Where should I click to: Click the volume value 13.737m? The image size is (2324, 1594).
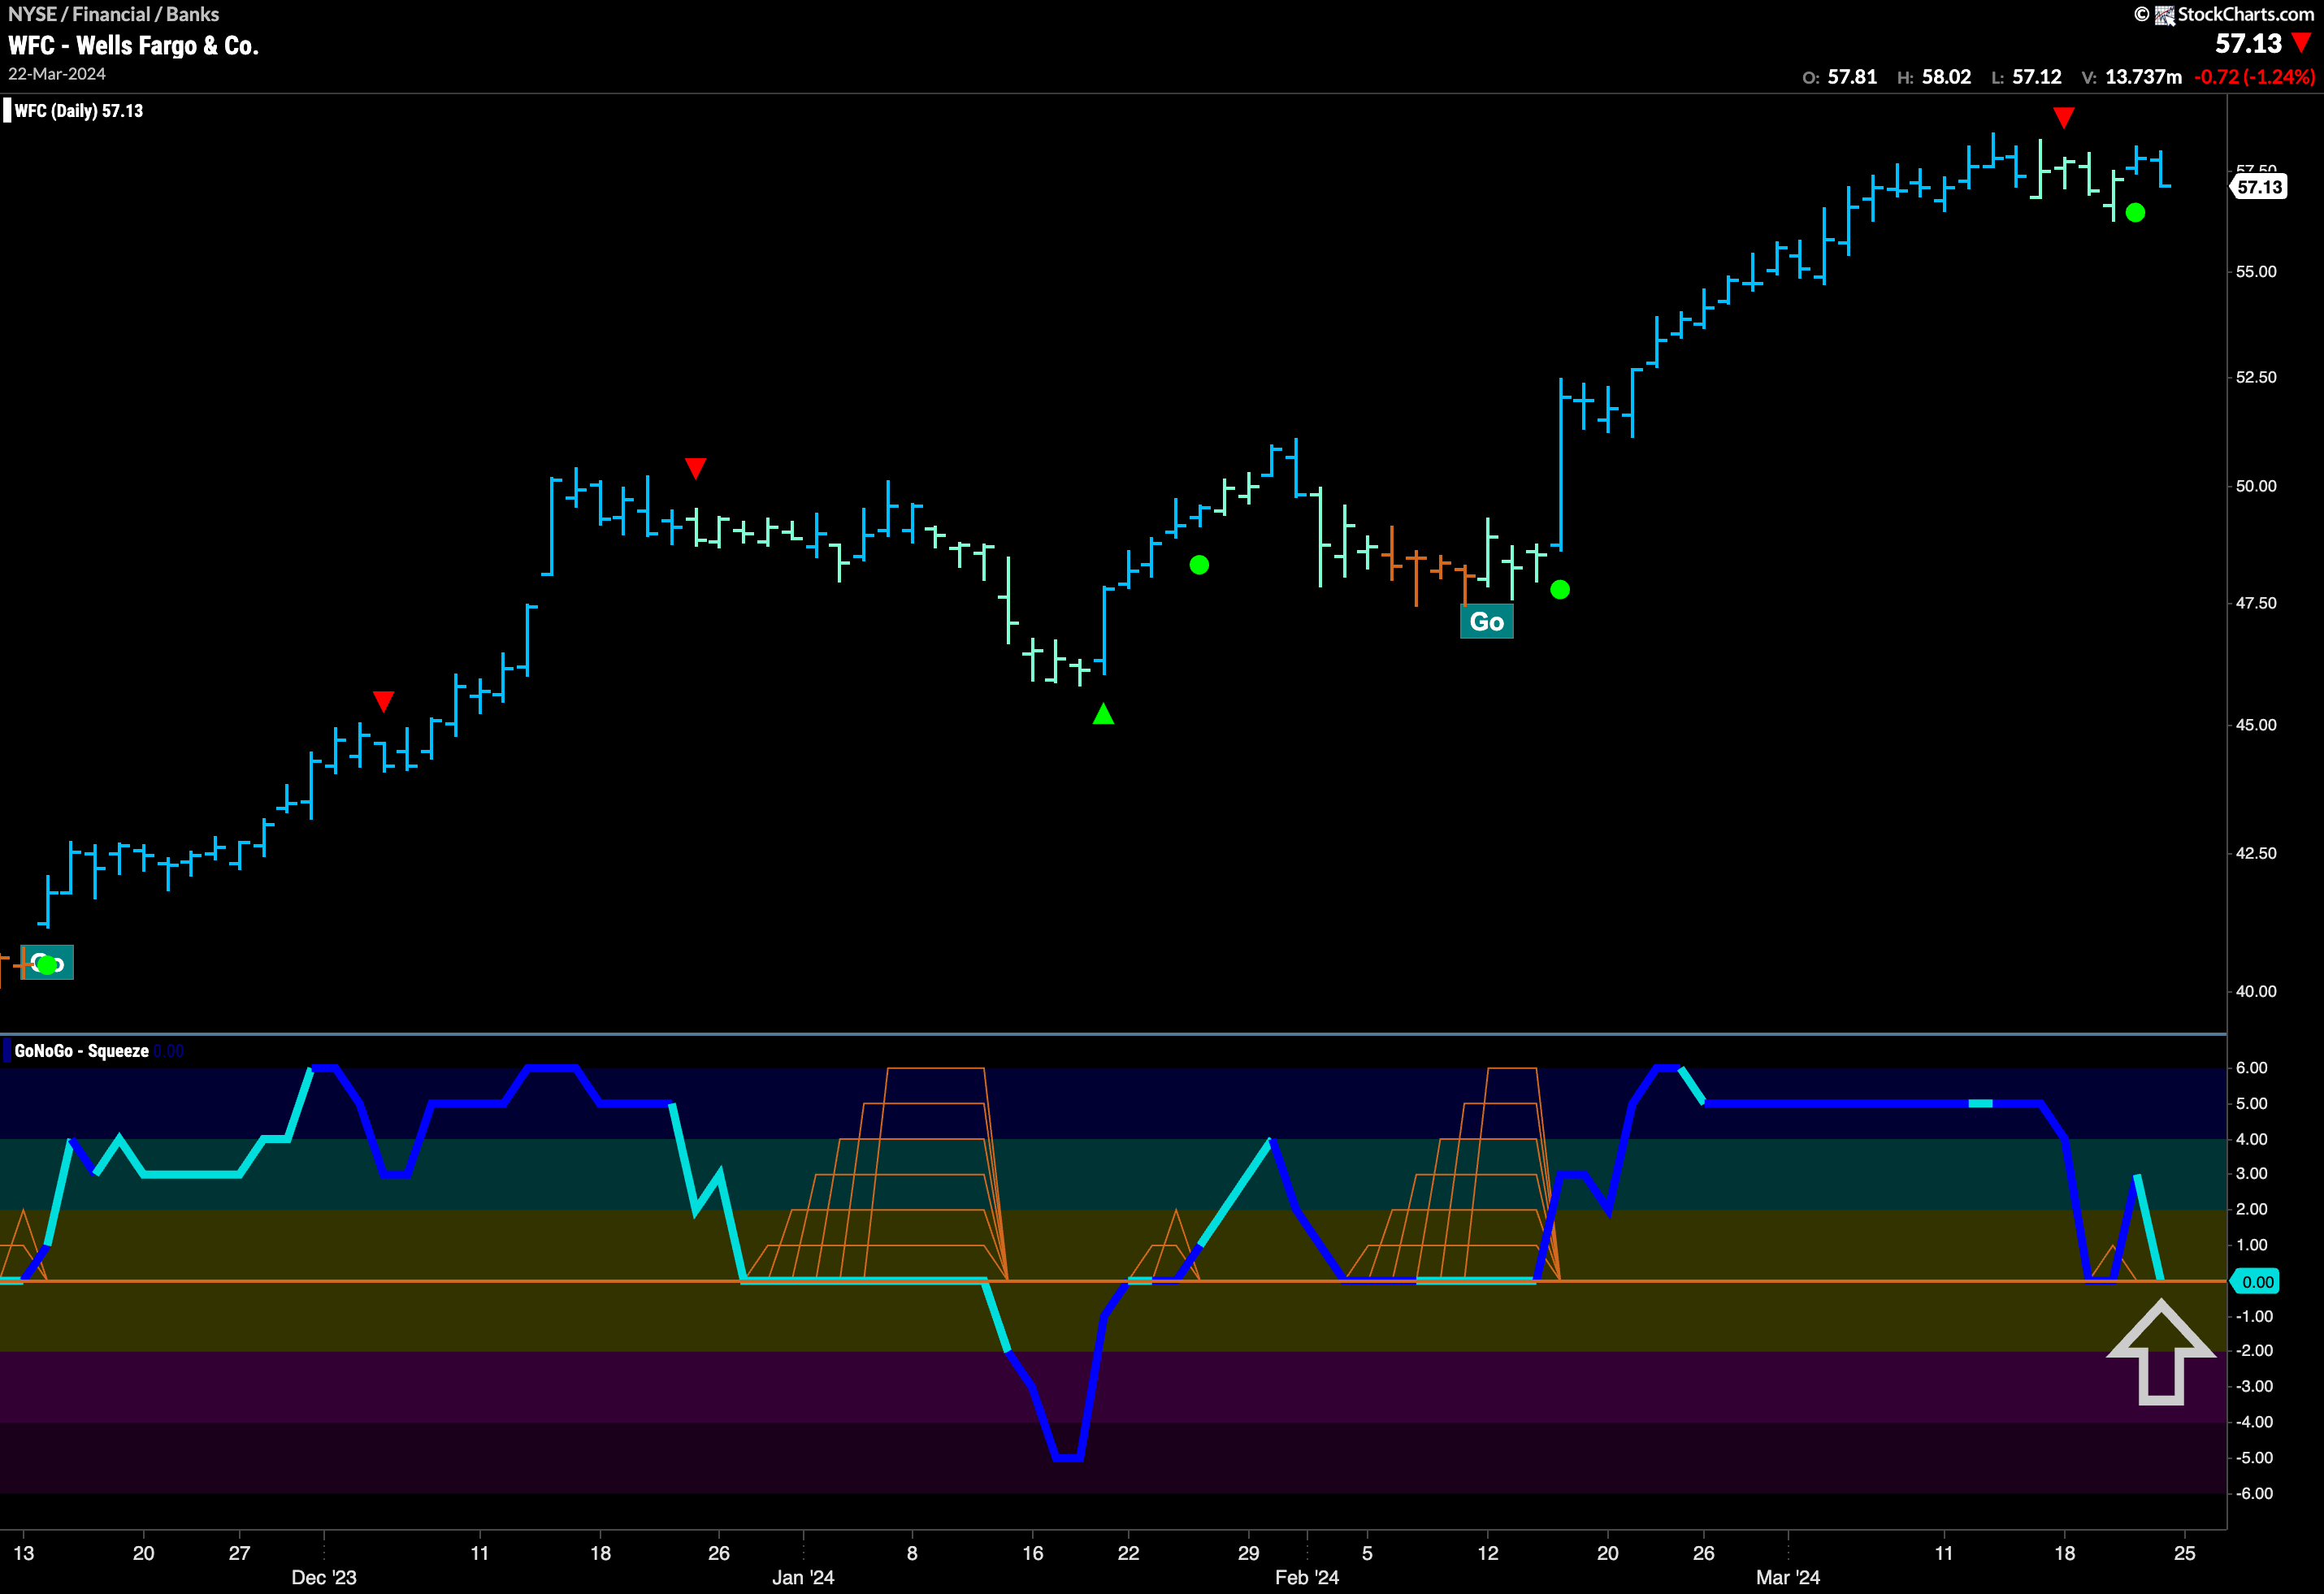[x=2143, y=77]
